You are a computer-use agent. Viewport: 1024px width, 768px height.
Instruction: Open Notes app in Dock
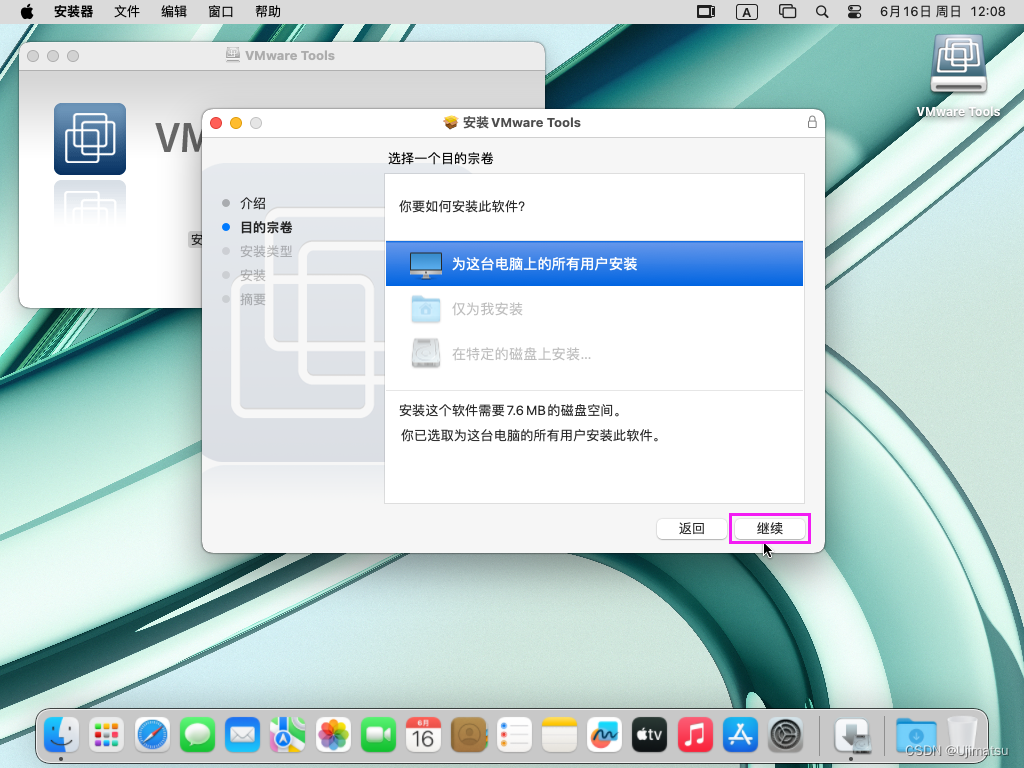559,735
